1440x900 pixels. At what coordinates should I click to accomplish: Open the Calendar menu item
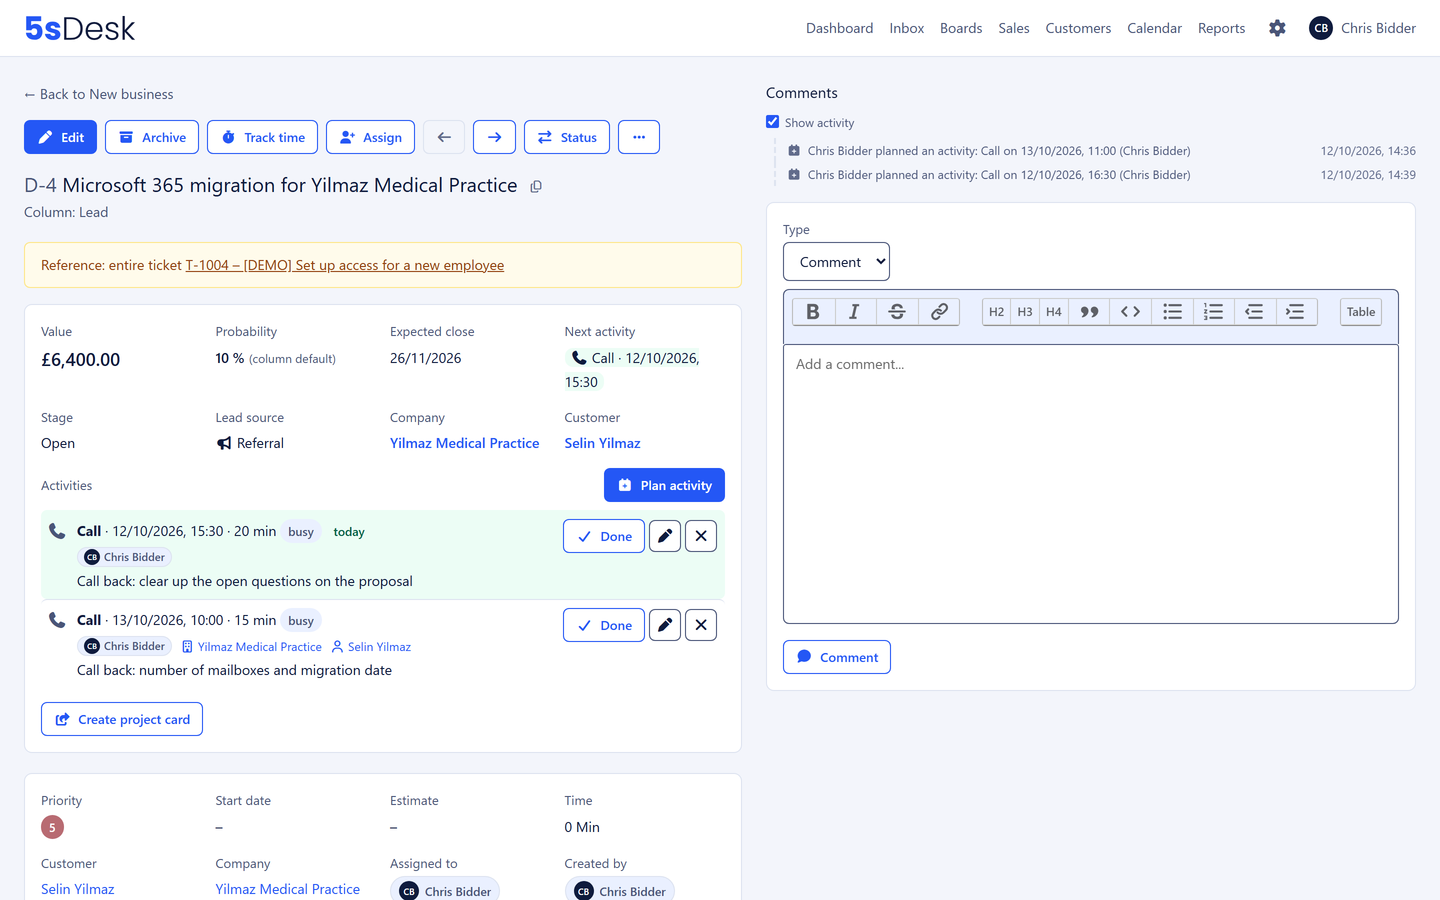pyautogui.click(x=1154, y=28)
